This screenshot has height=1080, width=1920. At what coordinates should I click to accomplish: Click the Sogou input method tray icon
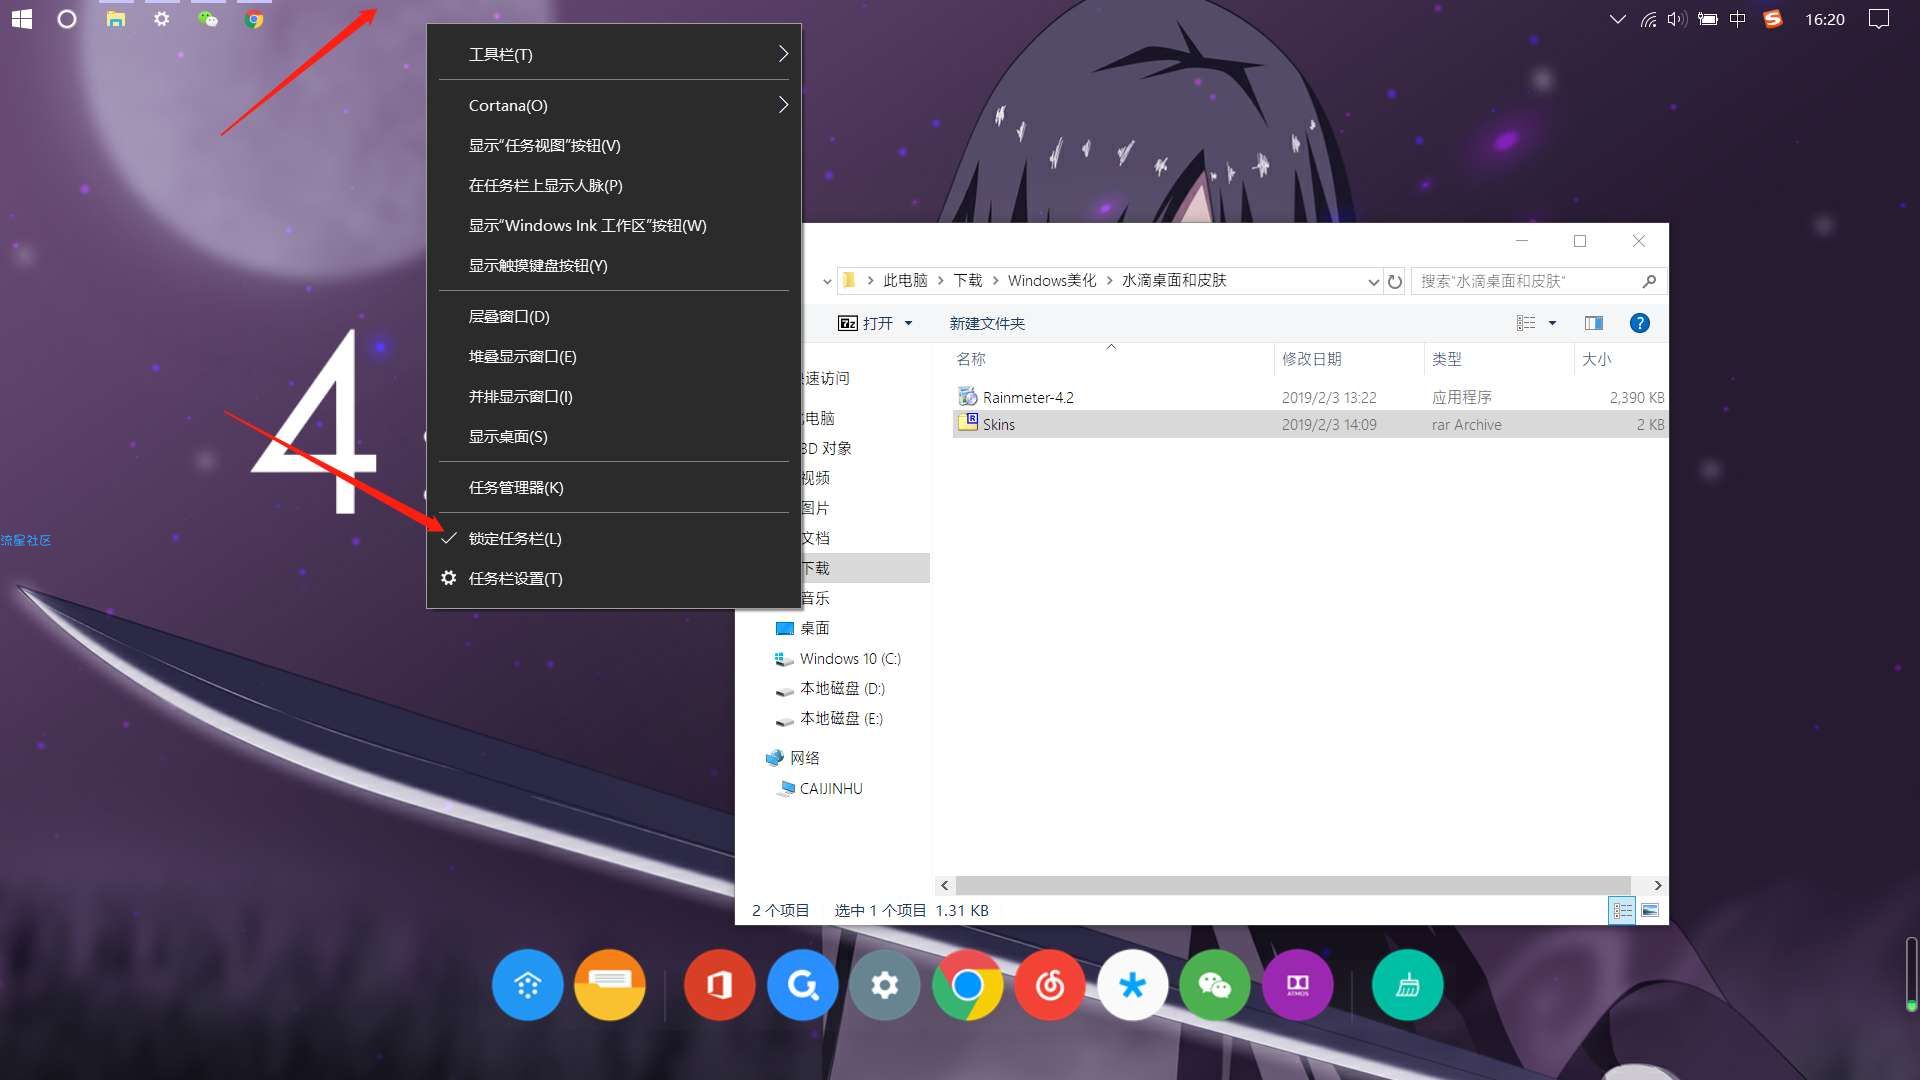click(1773, 19)
